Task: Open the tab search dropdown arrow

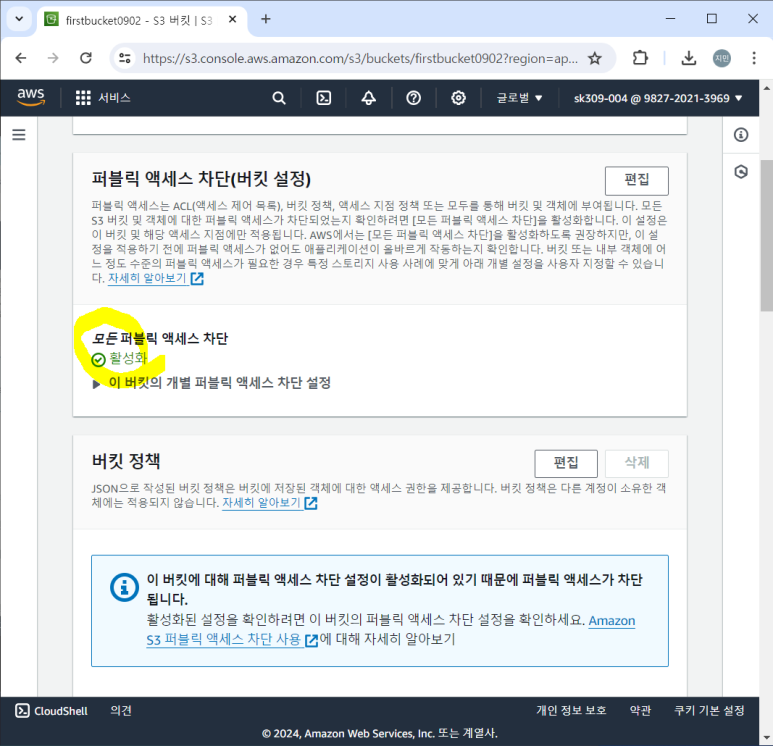Action: [x=19, y=19]
